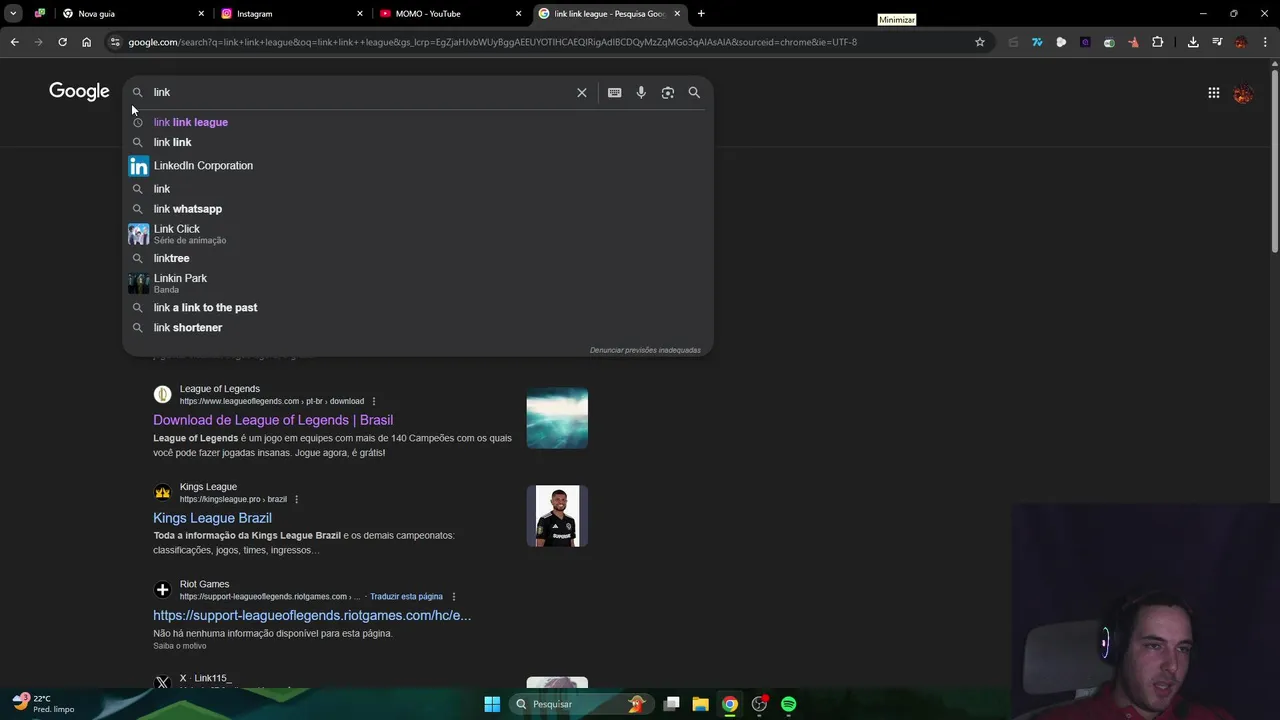Select suggestion 'link a link to the past'
Image resolution: width=1280 pixels, height=720 pixels.
tap(418, 308)
